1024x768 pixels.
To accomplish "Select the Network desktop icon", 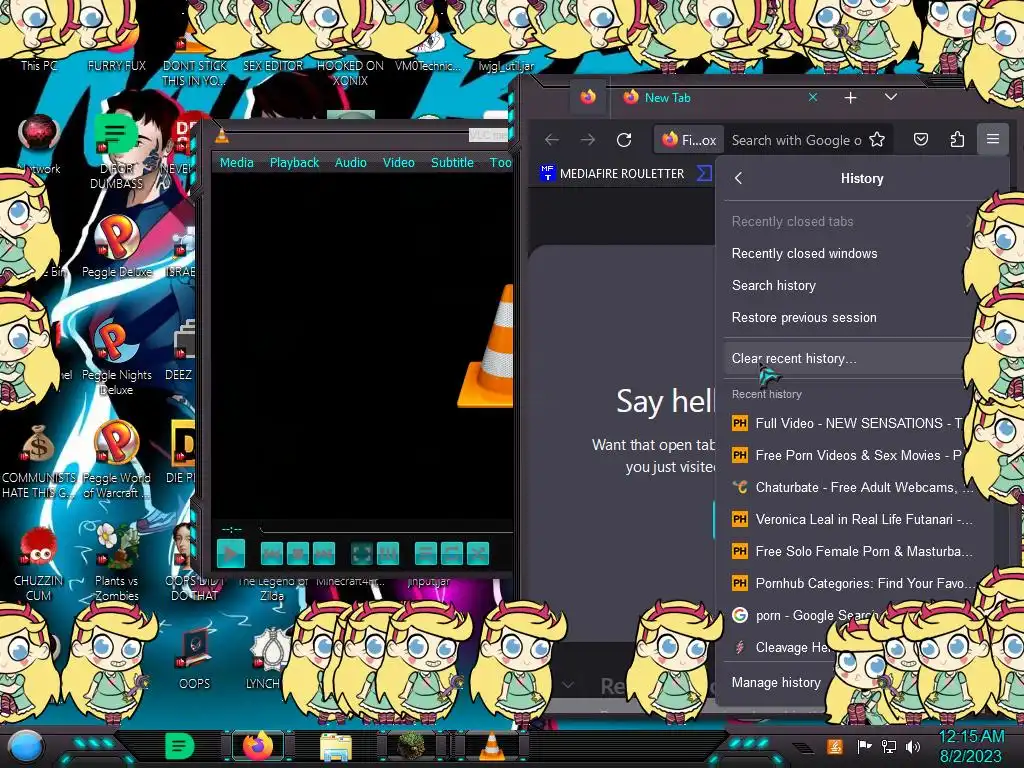I will (x=39, y=145).
